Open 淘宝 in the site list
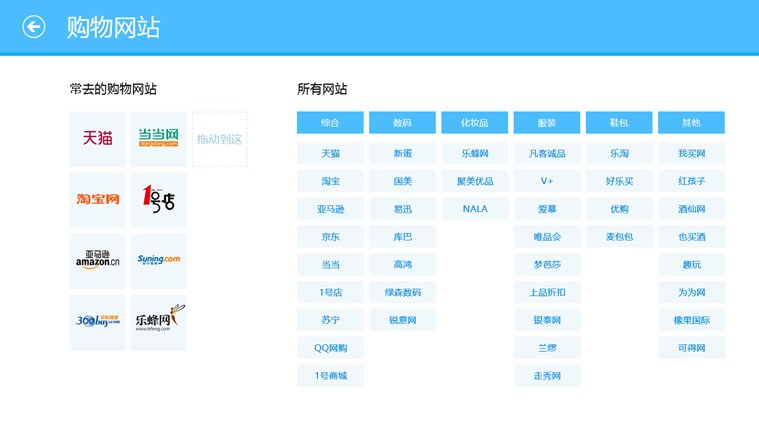 point(330,181)
